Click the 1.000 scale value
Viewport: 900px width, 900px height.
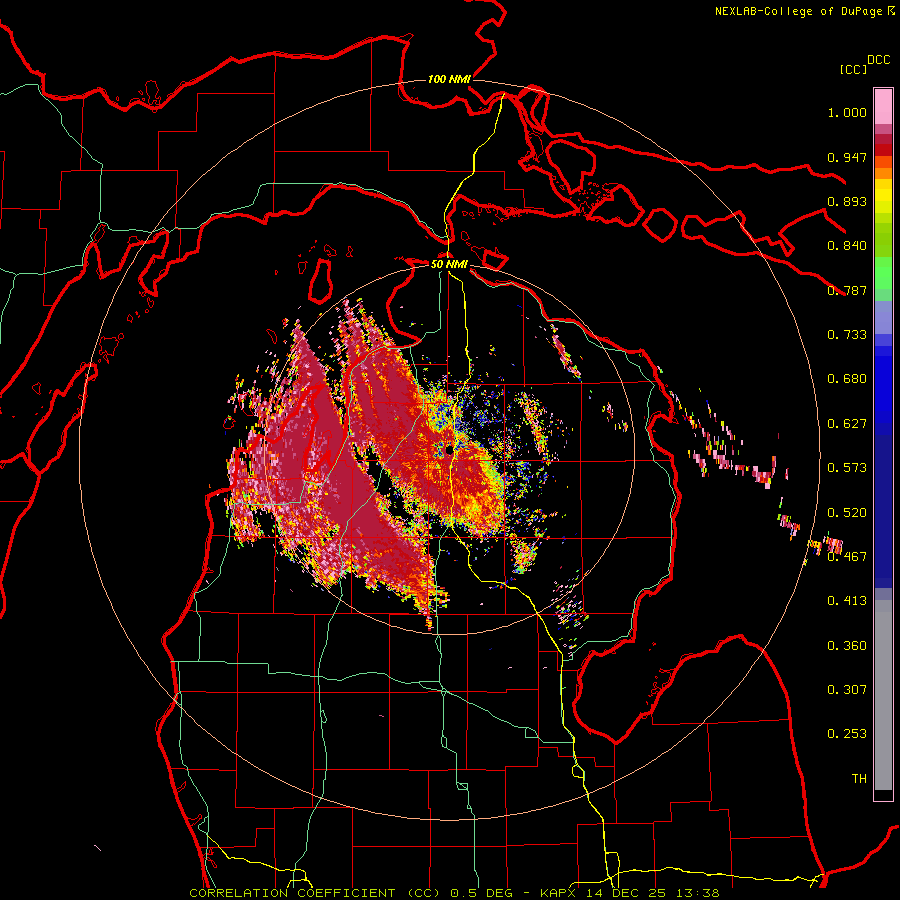coord(847,112)
